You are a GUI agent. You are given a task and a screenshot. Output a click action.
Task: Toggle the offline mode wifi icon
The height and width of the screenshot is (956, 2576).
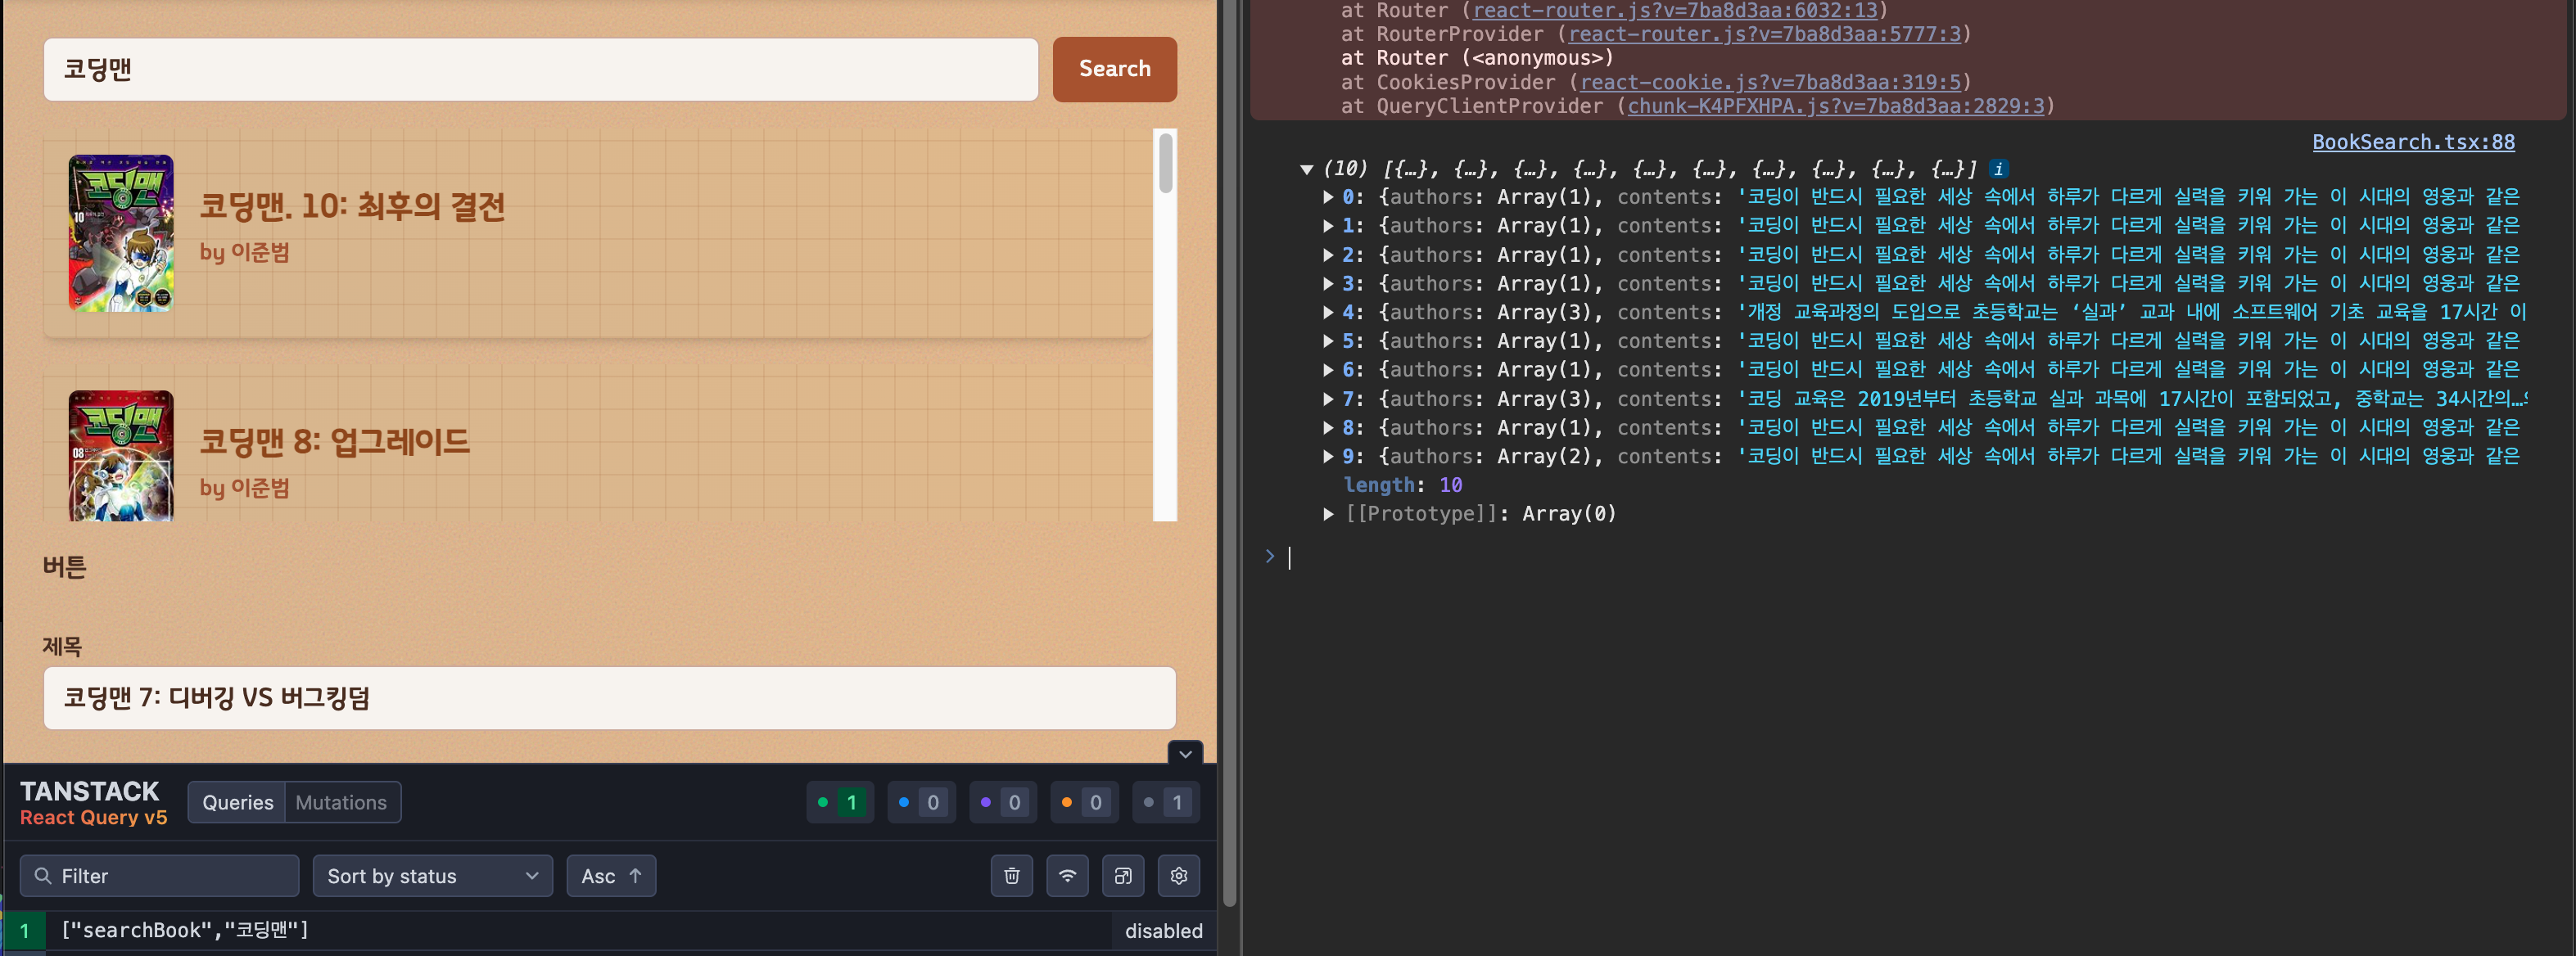coord(1067,876)
